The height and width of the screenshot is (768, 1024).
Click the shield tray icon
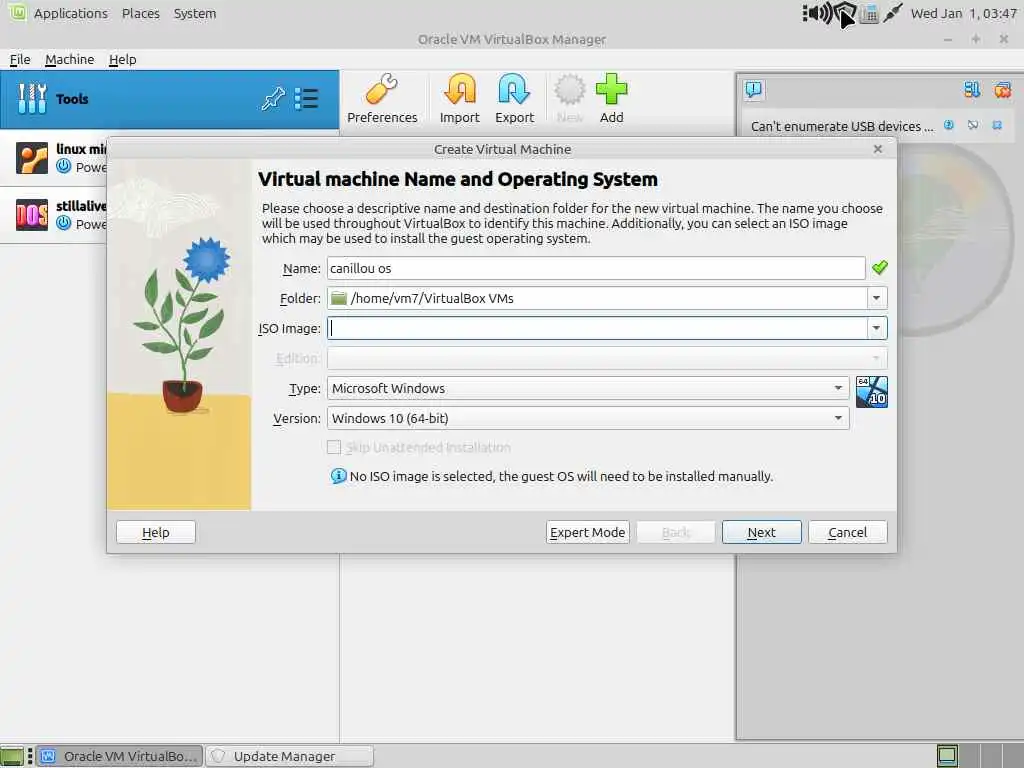pyautogui.click(x=844, y=14)
